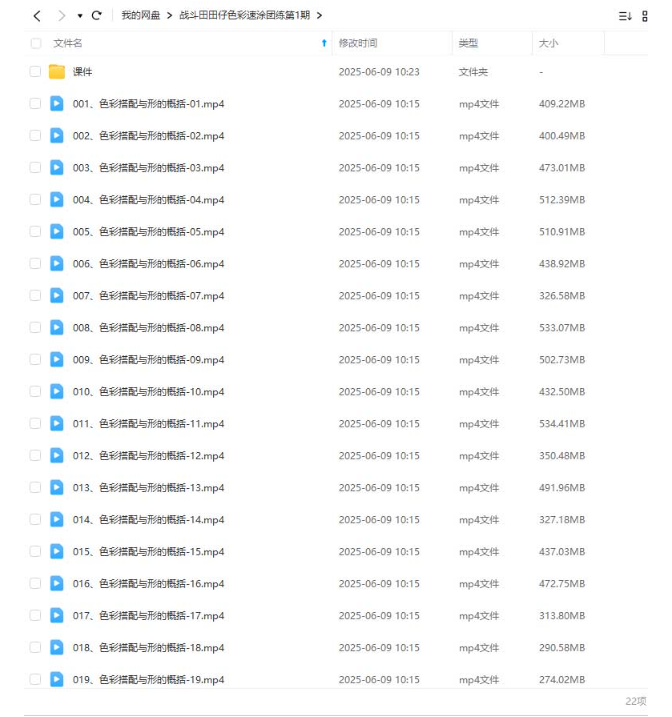Click the date 2025-06-09 10:23

tap(379, 72)
